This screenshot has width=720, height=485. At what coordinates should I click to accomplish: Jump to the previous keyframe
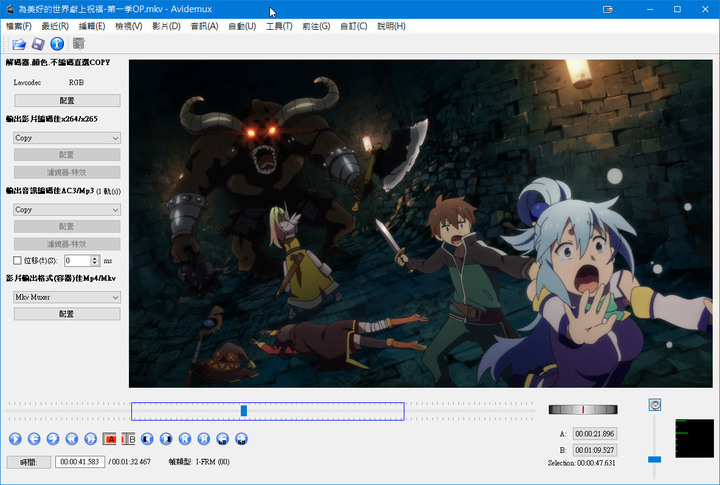pos(72,439)
